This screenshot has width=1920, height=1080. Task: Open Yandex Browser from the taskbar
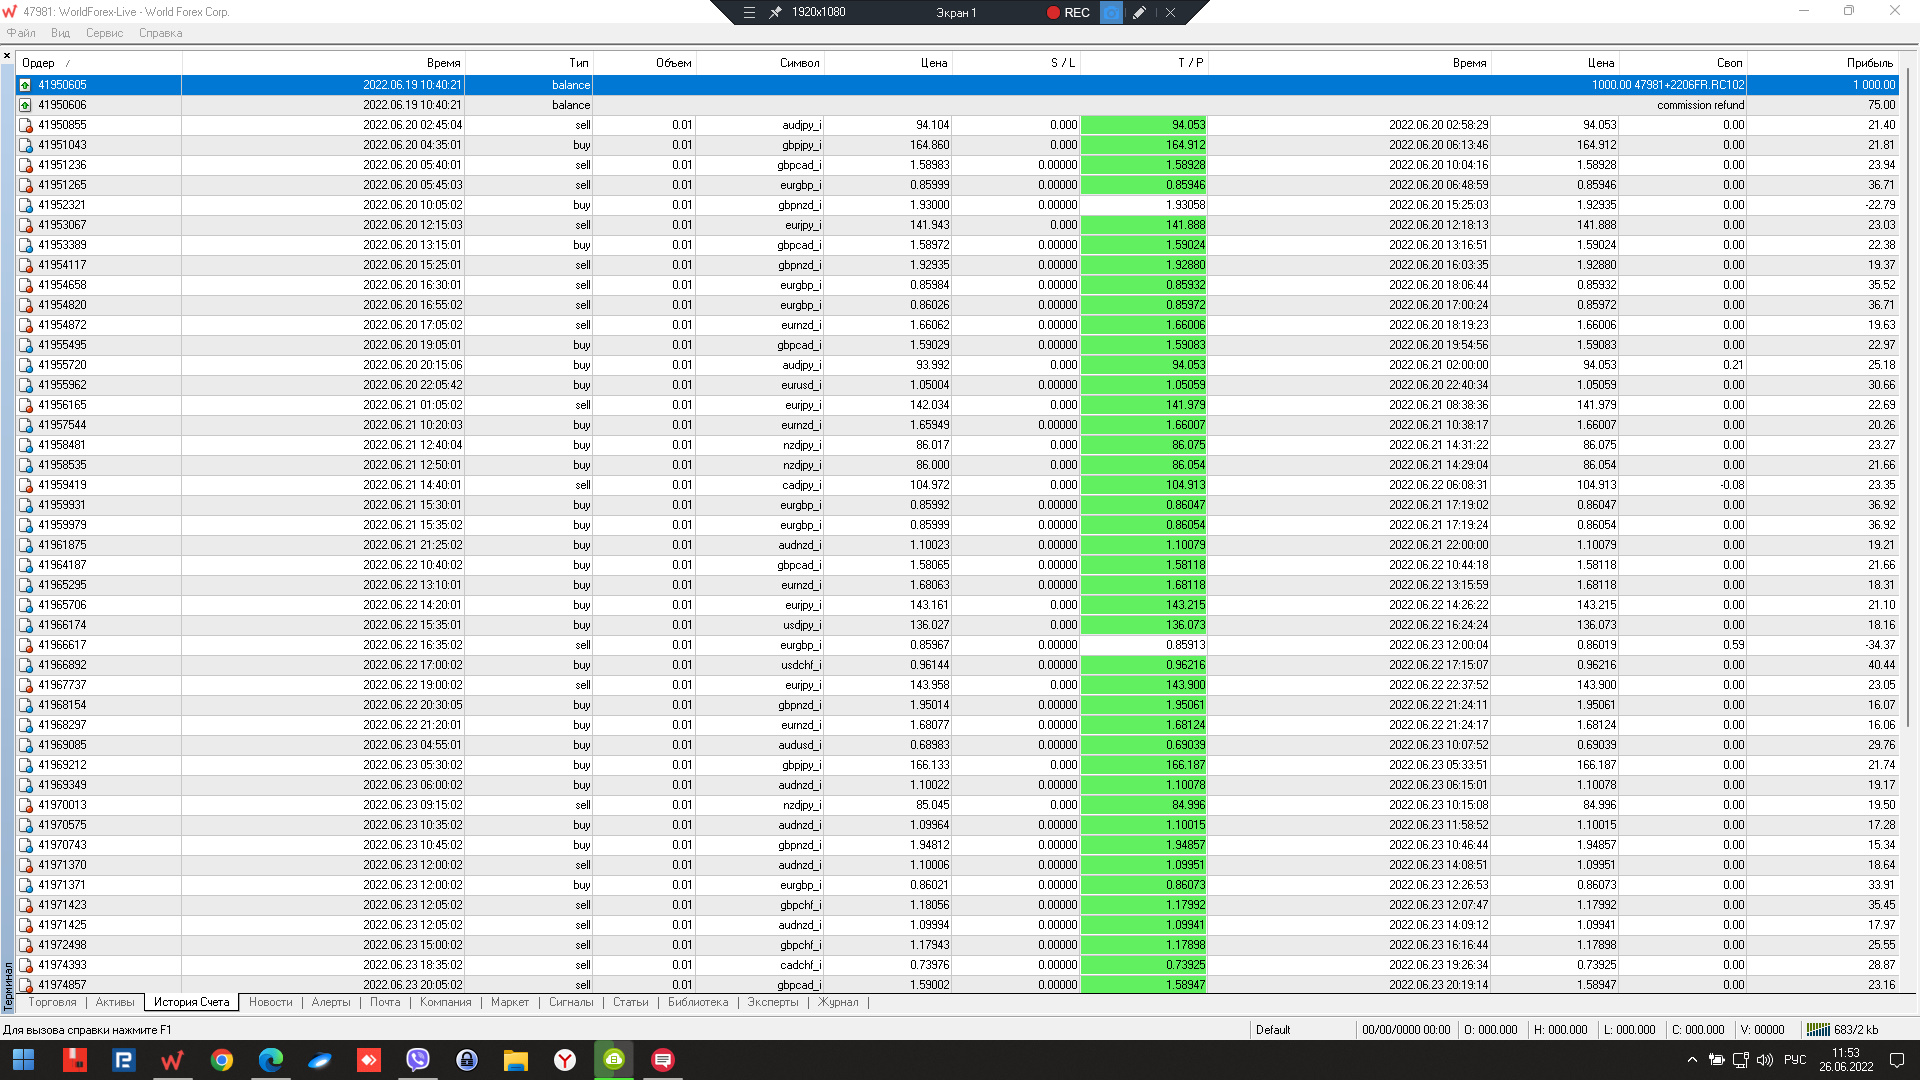[x=565, y=1060]
